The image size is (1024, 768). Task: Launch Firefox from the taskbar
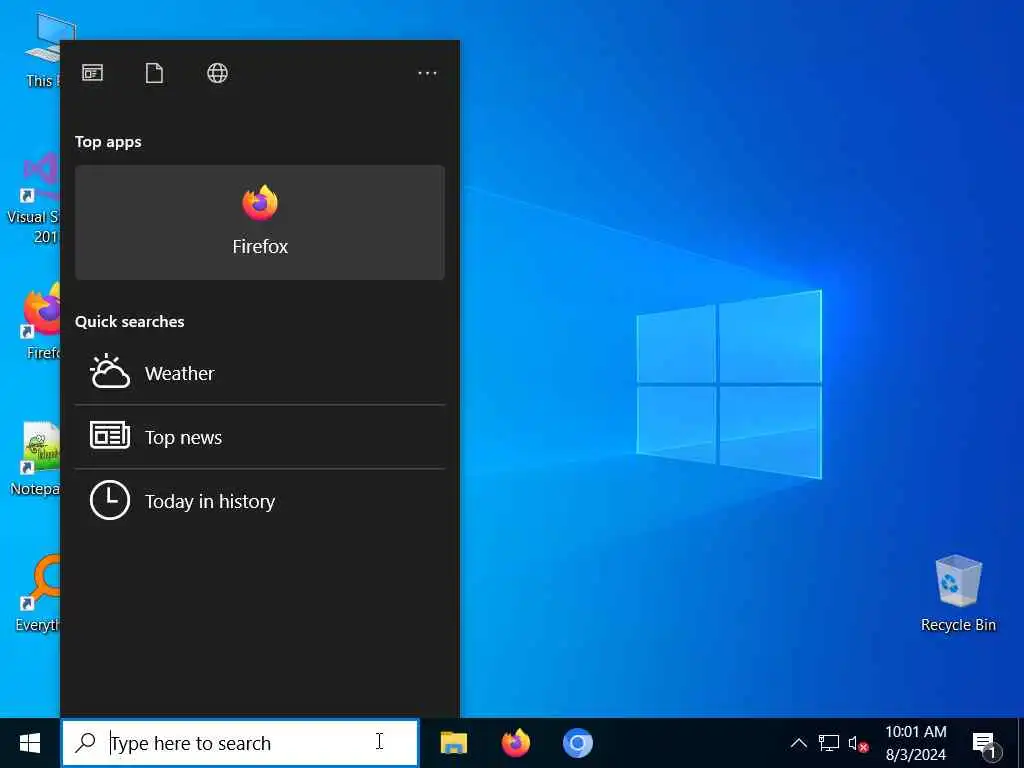click(x=515, y=743)
